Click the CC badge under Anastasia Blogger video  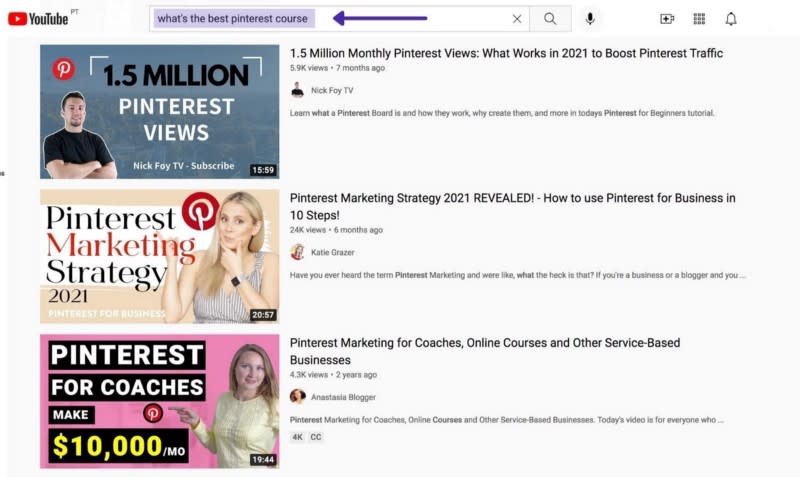coord(316,437)
